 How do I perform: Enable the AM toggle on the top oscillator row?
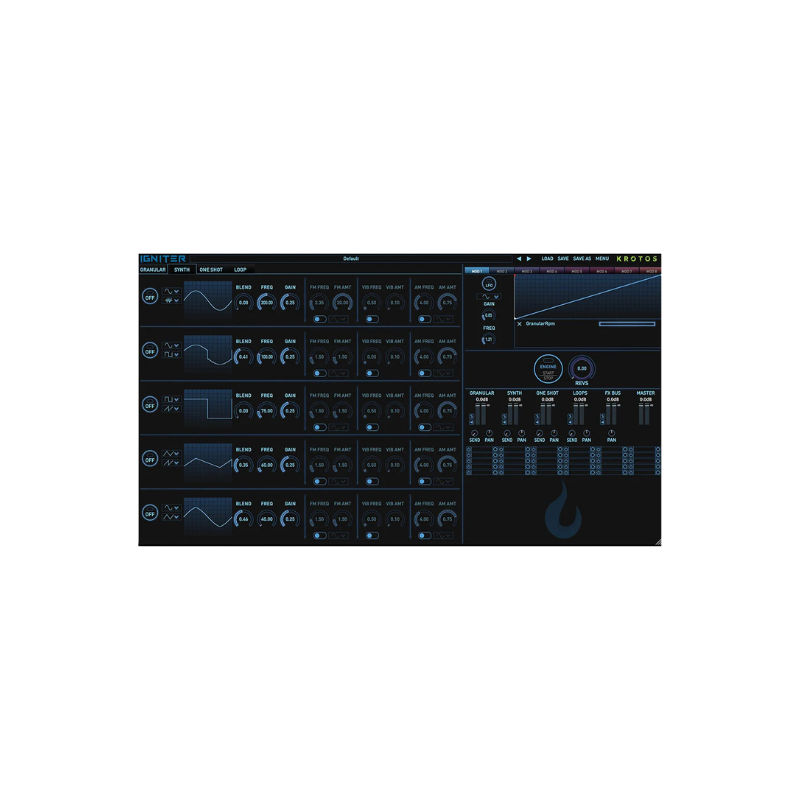pyautogui.click(x=423, y=318)
